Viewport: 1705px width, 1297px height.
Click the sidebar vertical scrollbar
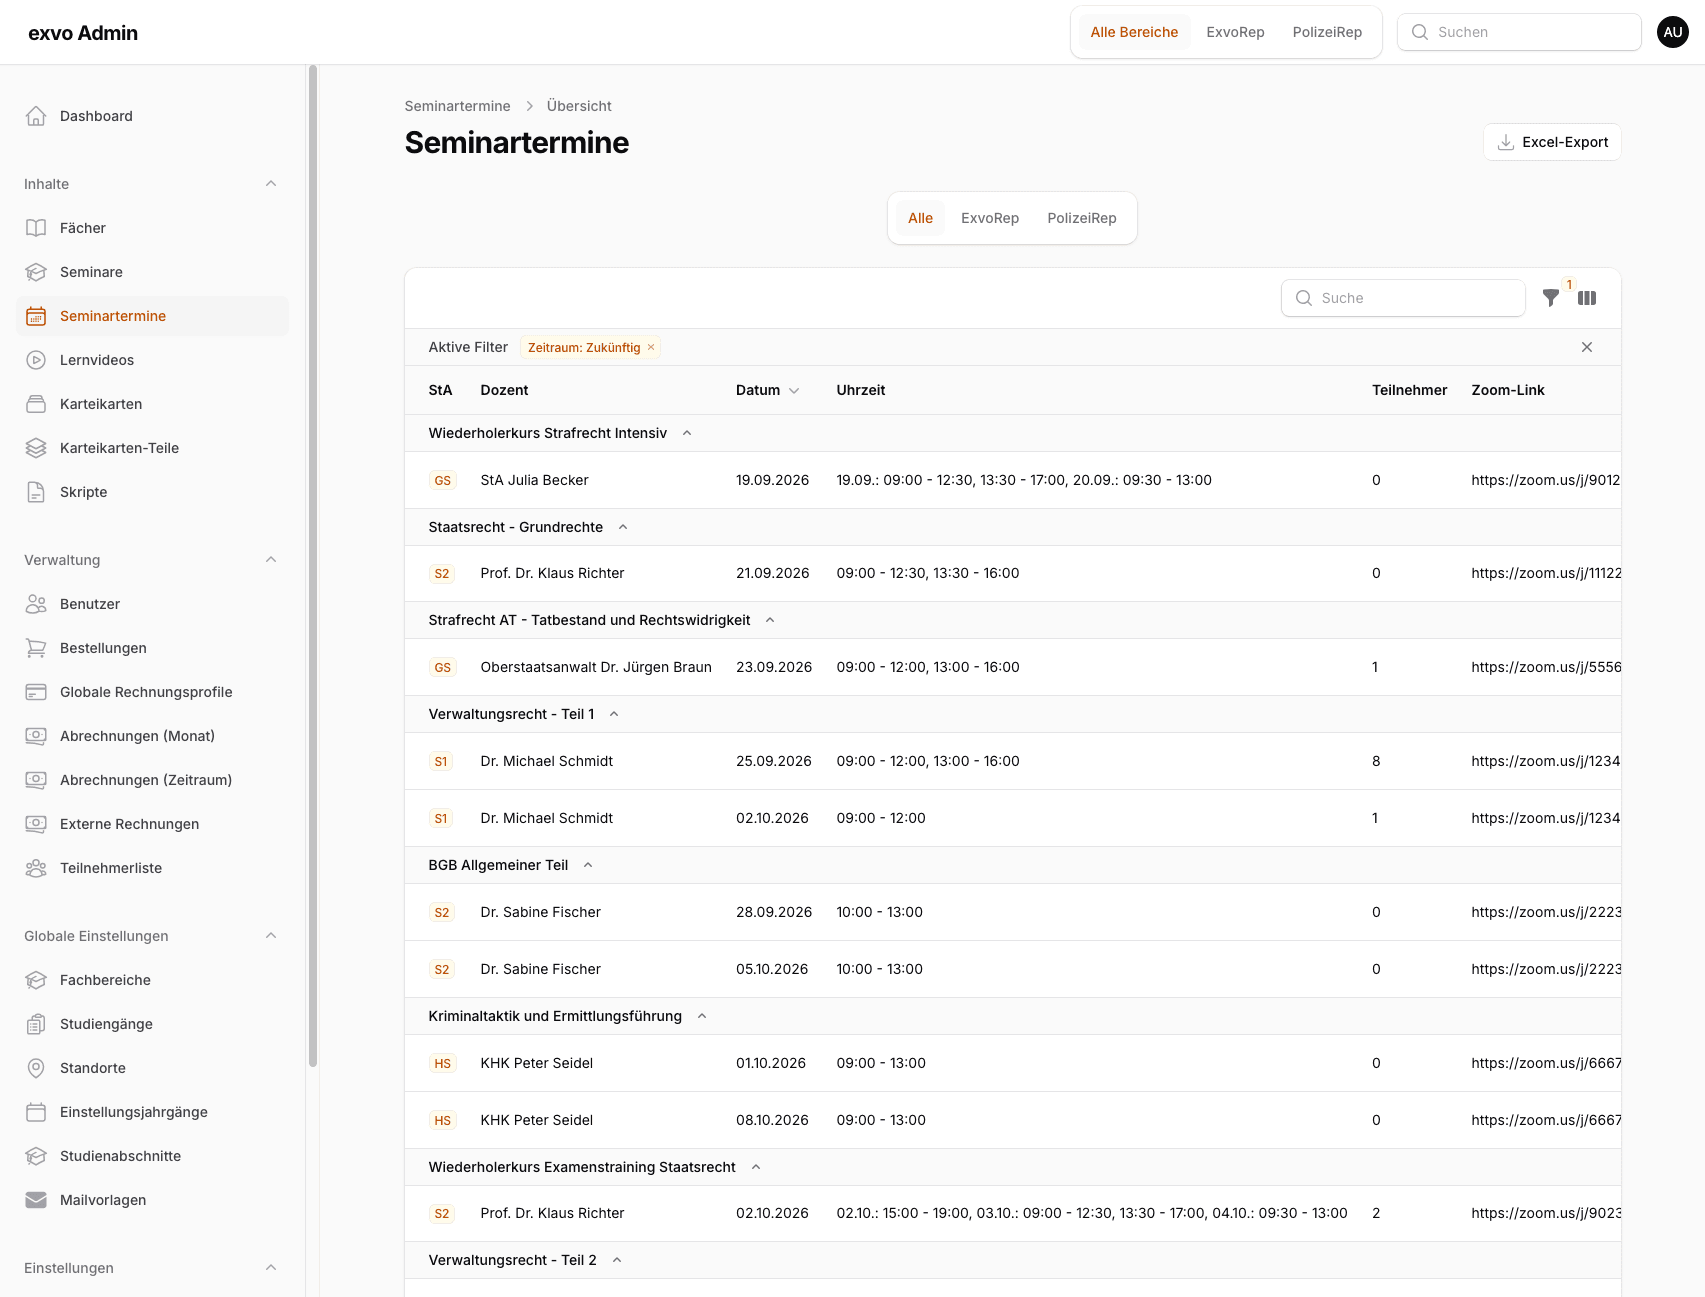(313, 566)
